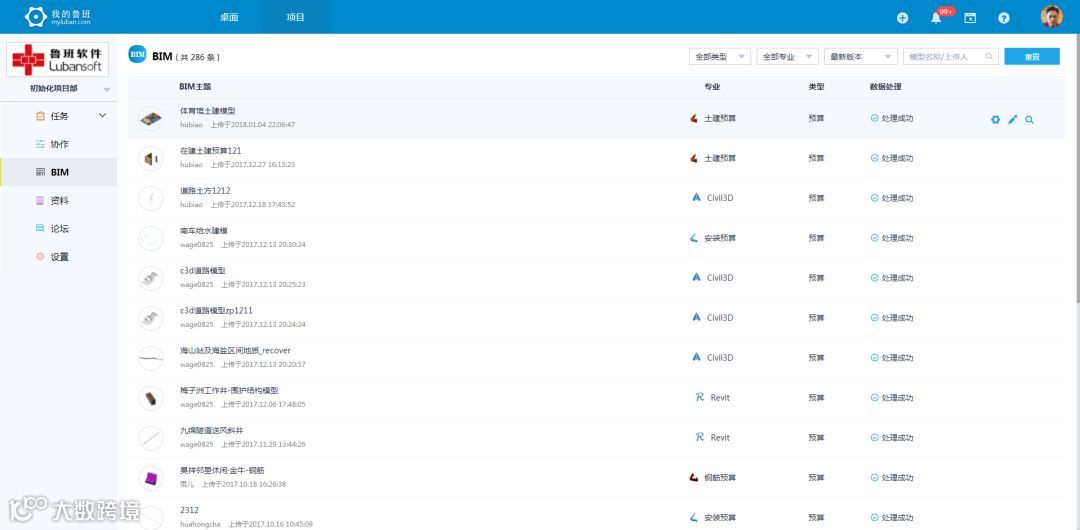Click 土建预算 icon in 在建土建预算121 row
The width and height of the screenshot is (1080, 530).
point(694,159)
